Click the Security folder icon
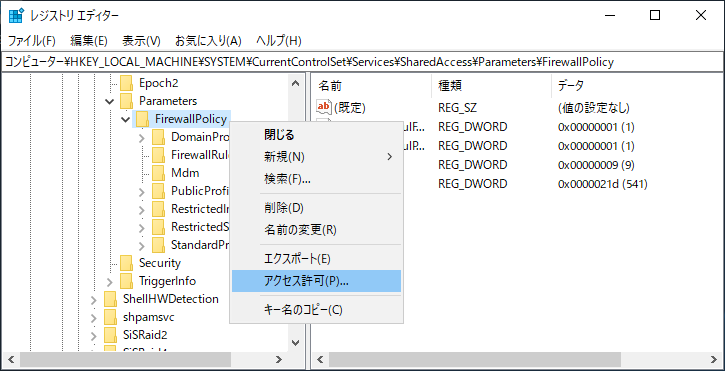Image resolution: width=725 pixels, height=371 pixels. click(x=126, y=263)
